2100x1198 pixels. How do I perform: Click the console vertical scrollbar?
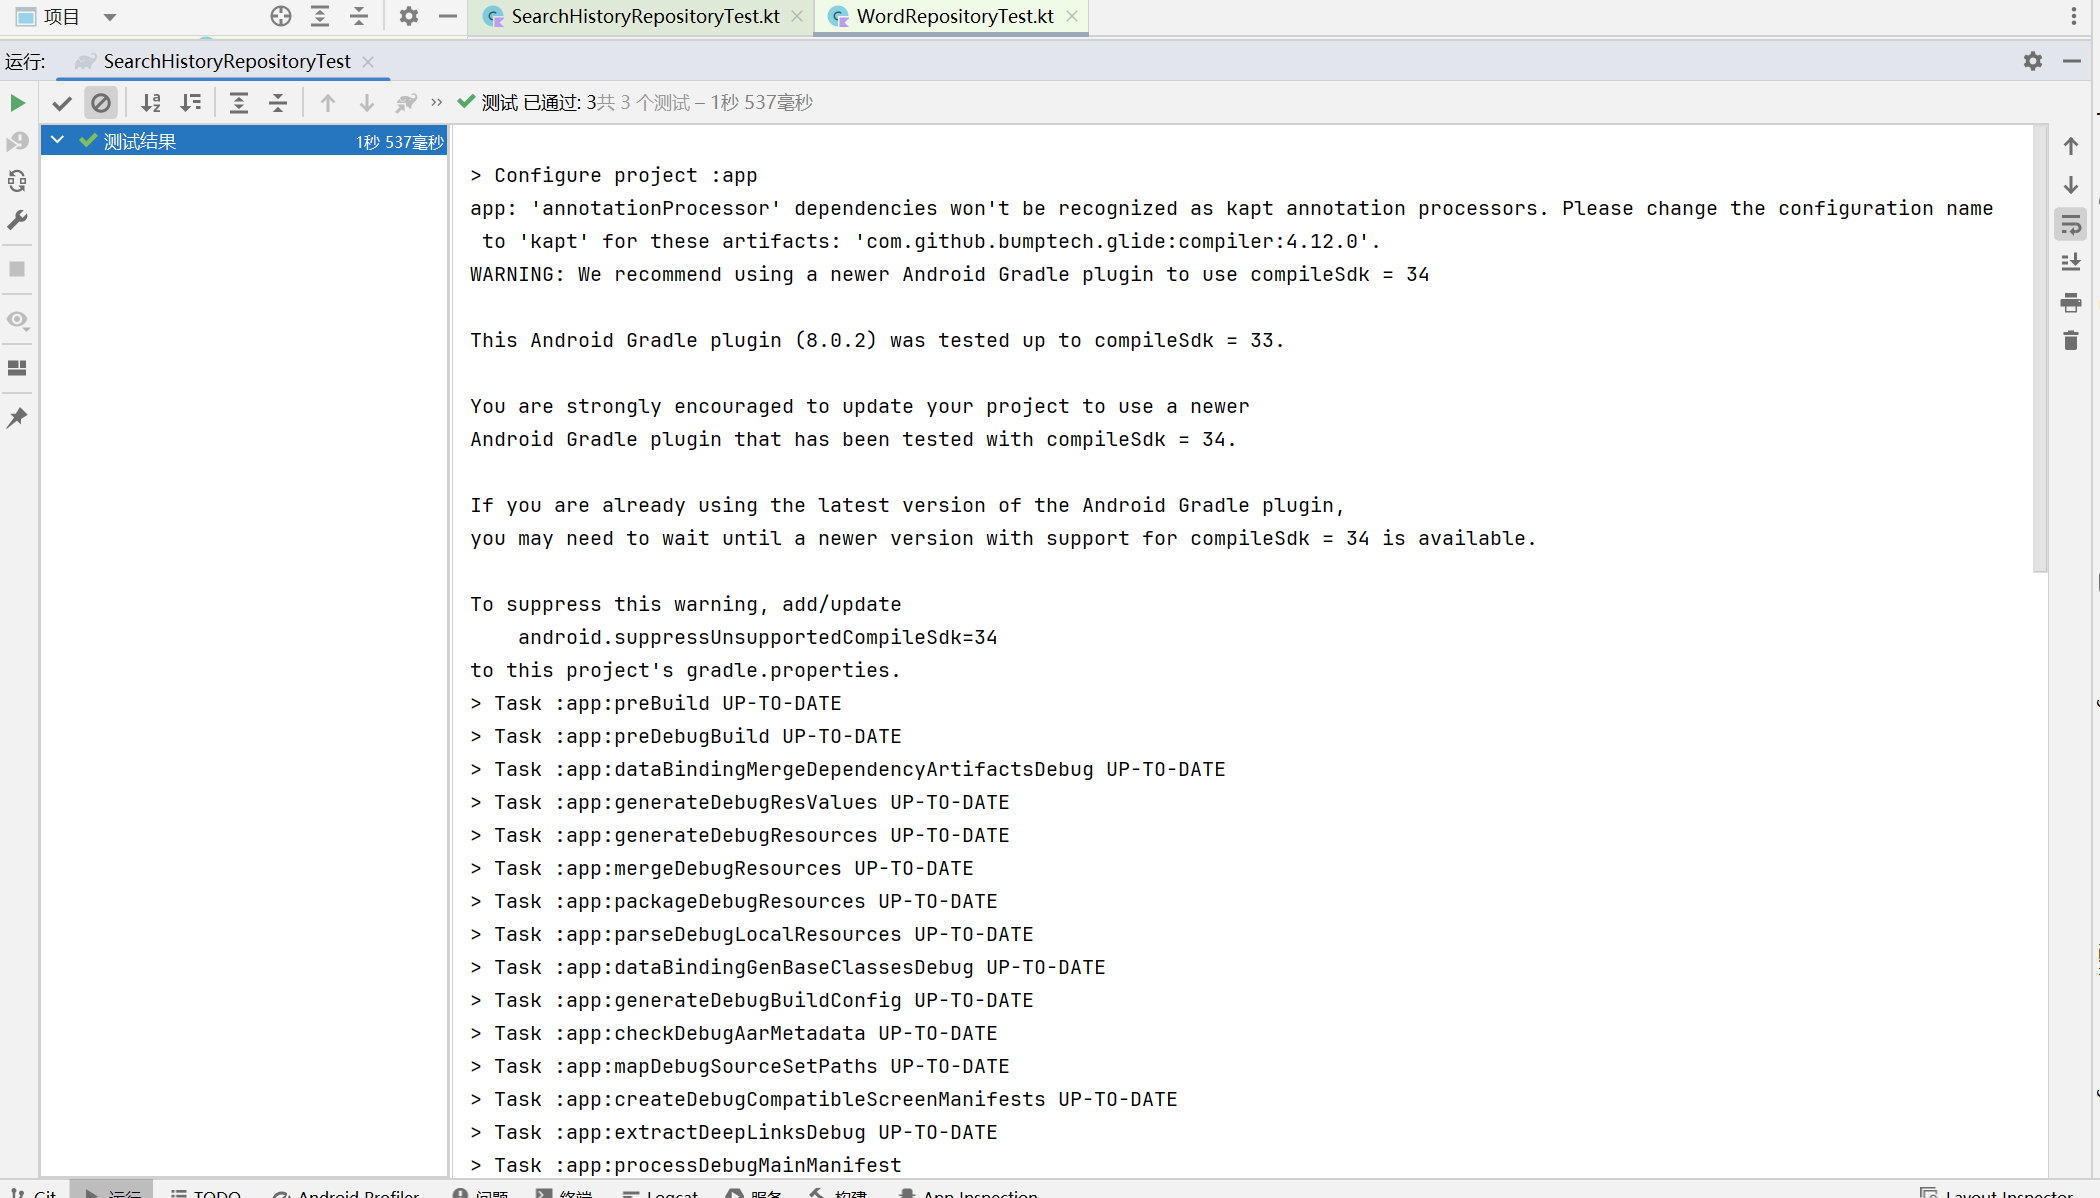tap(2040, 350)
